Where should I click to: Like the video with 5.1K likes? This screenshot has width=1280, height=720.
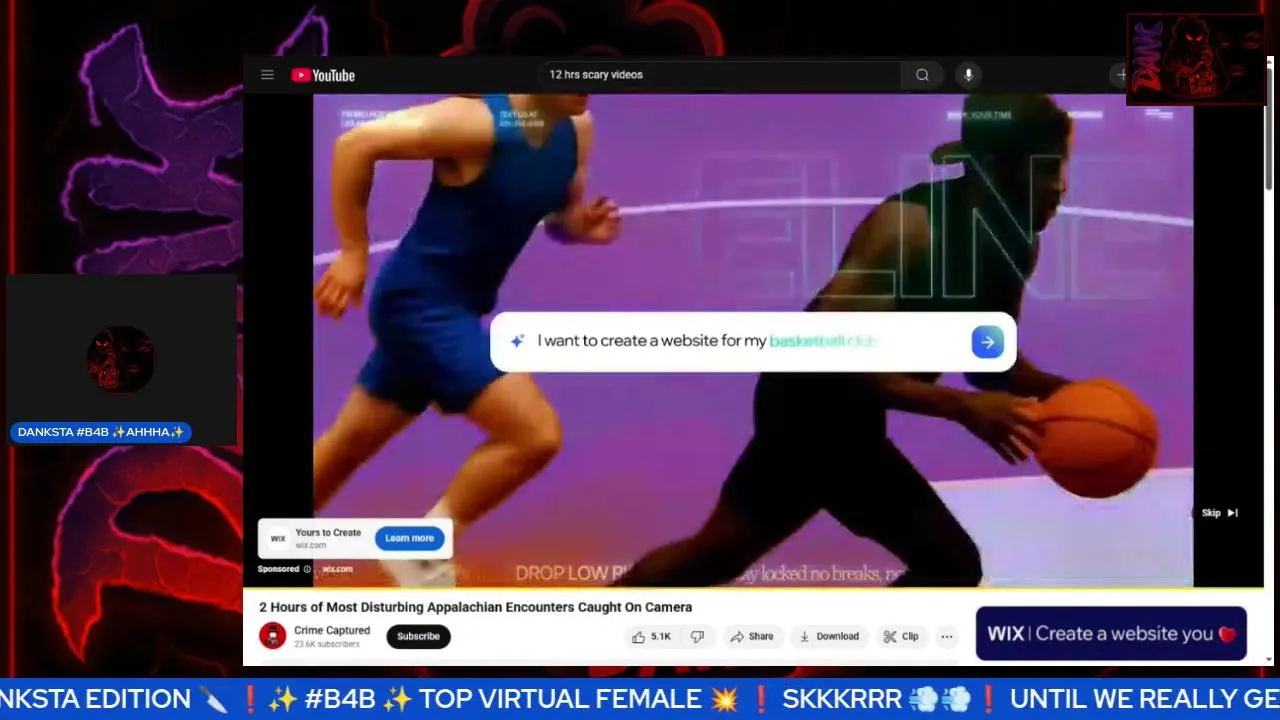point(651,636)
